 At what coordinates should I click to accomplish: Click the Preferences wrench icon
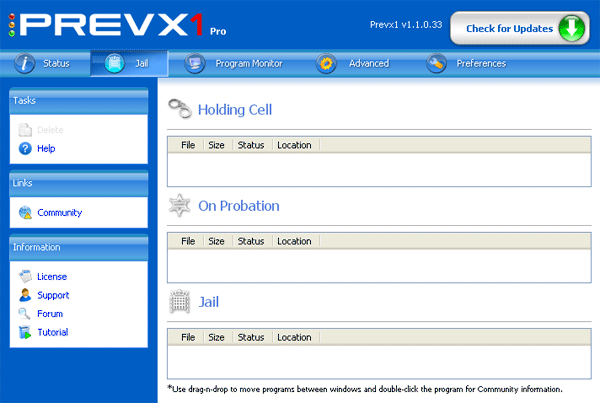[436, 63]
